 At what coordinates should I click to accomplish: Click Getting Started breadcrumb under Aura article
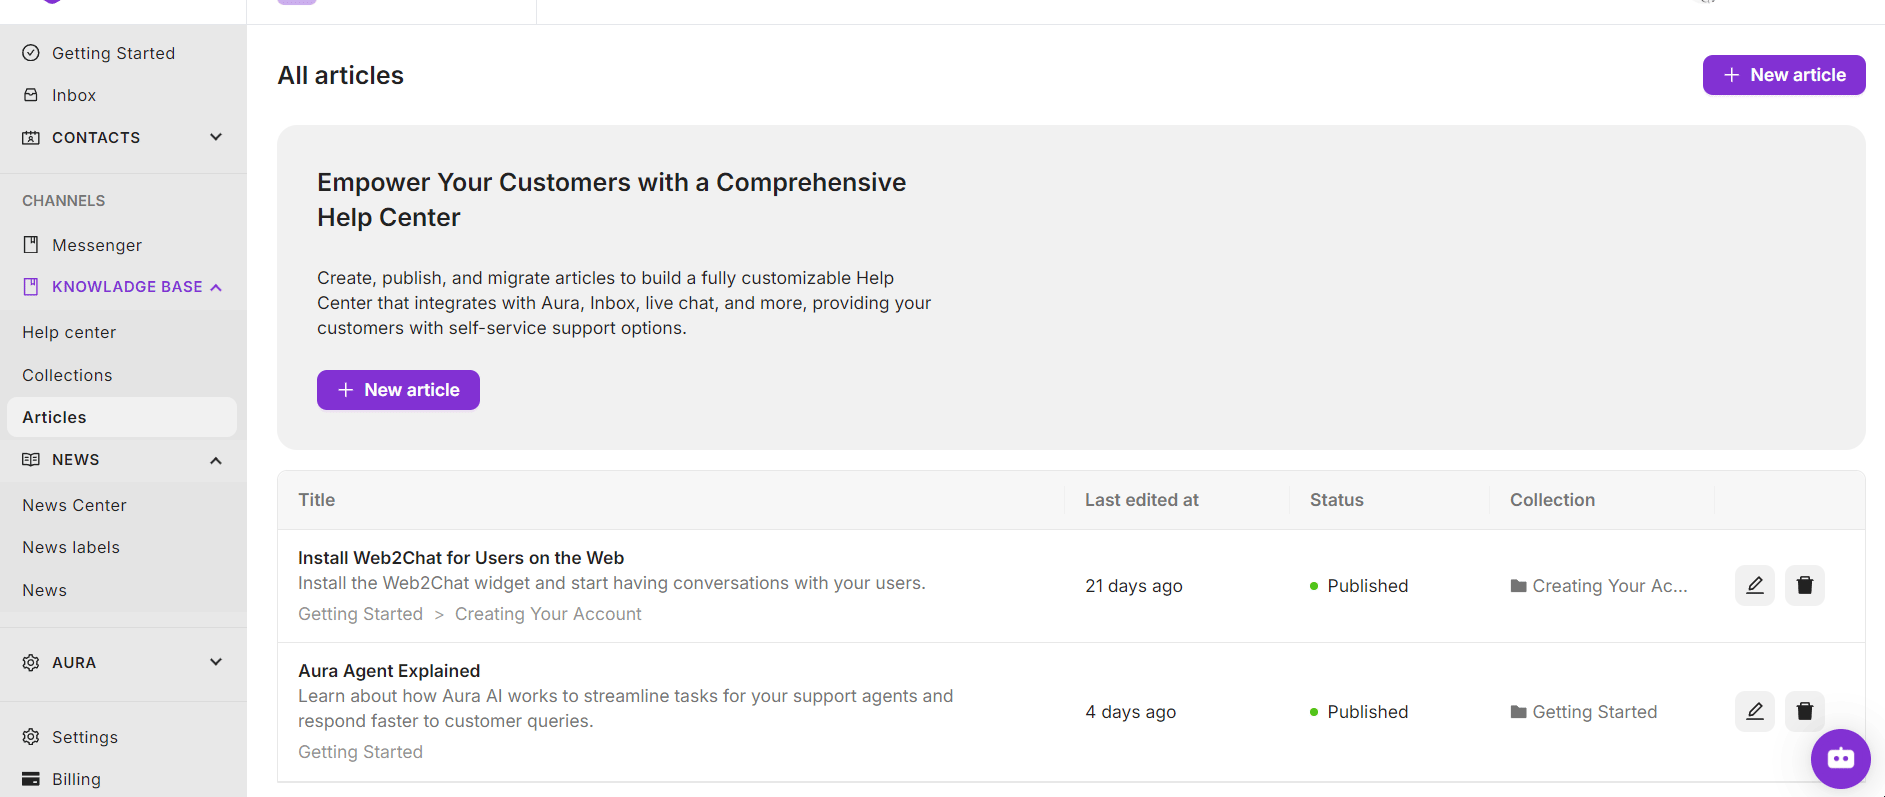pos(360,752)
